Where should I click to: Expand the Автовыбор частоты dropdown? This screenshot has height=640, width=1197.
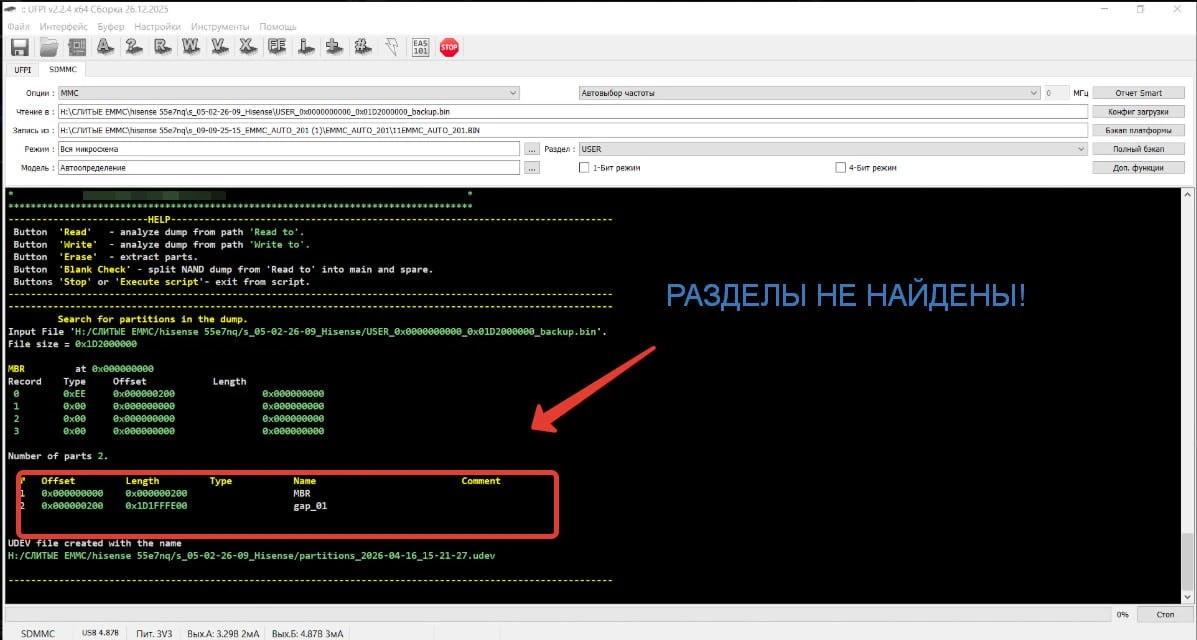[809, 93]
